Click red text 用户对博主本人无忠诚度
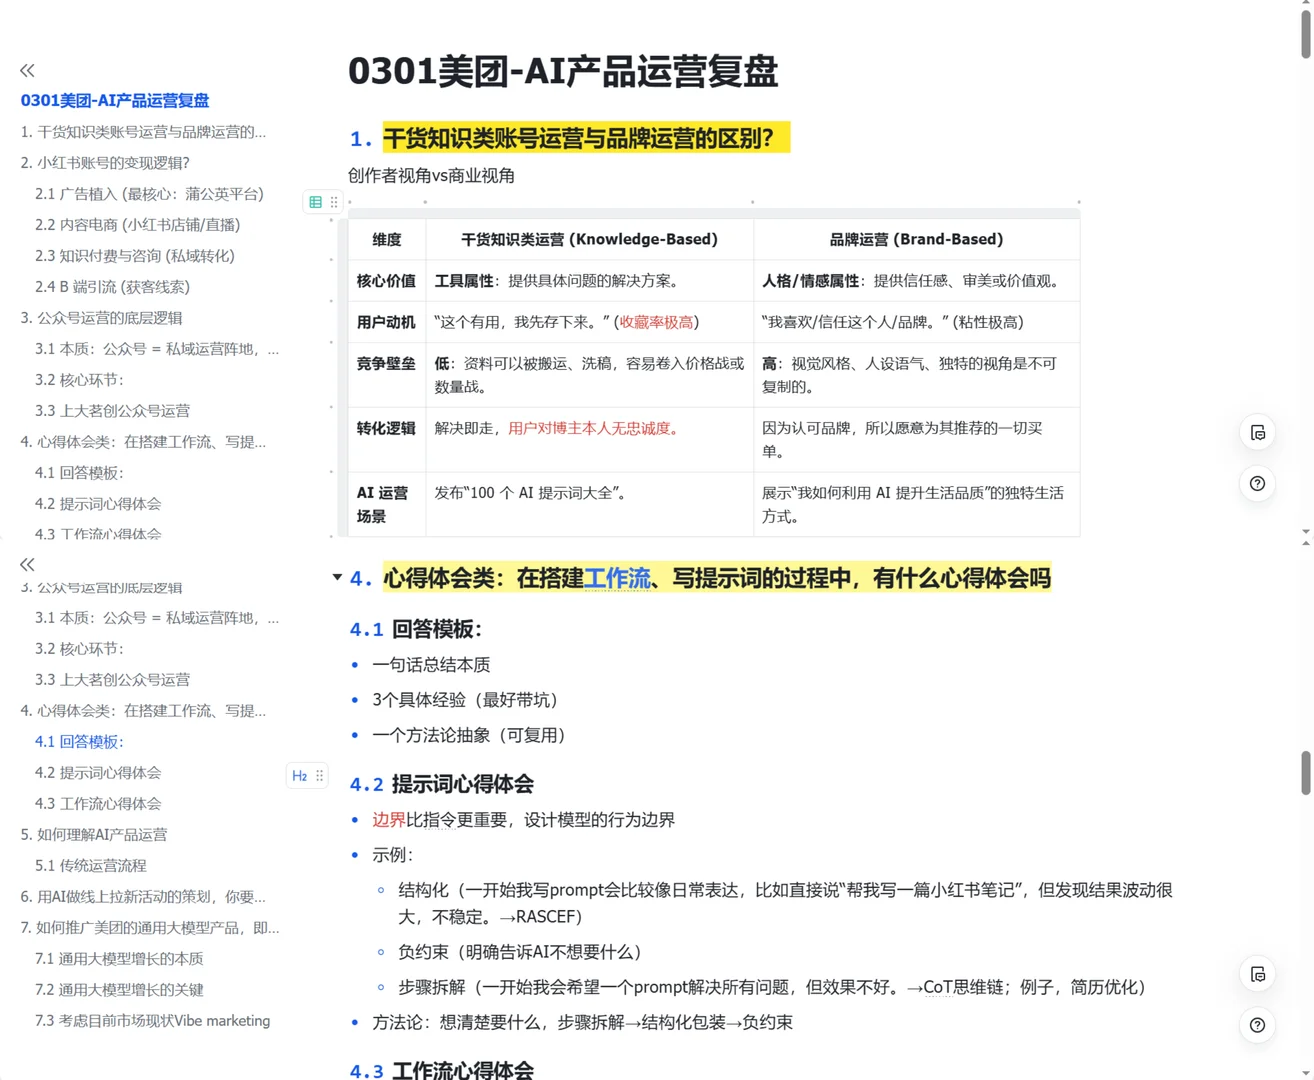1314x1080 pixels. coord(596,428)
